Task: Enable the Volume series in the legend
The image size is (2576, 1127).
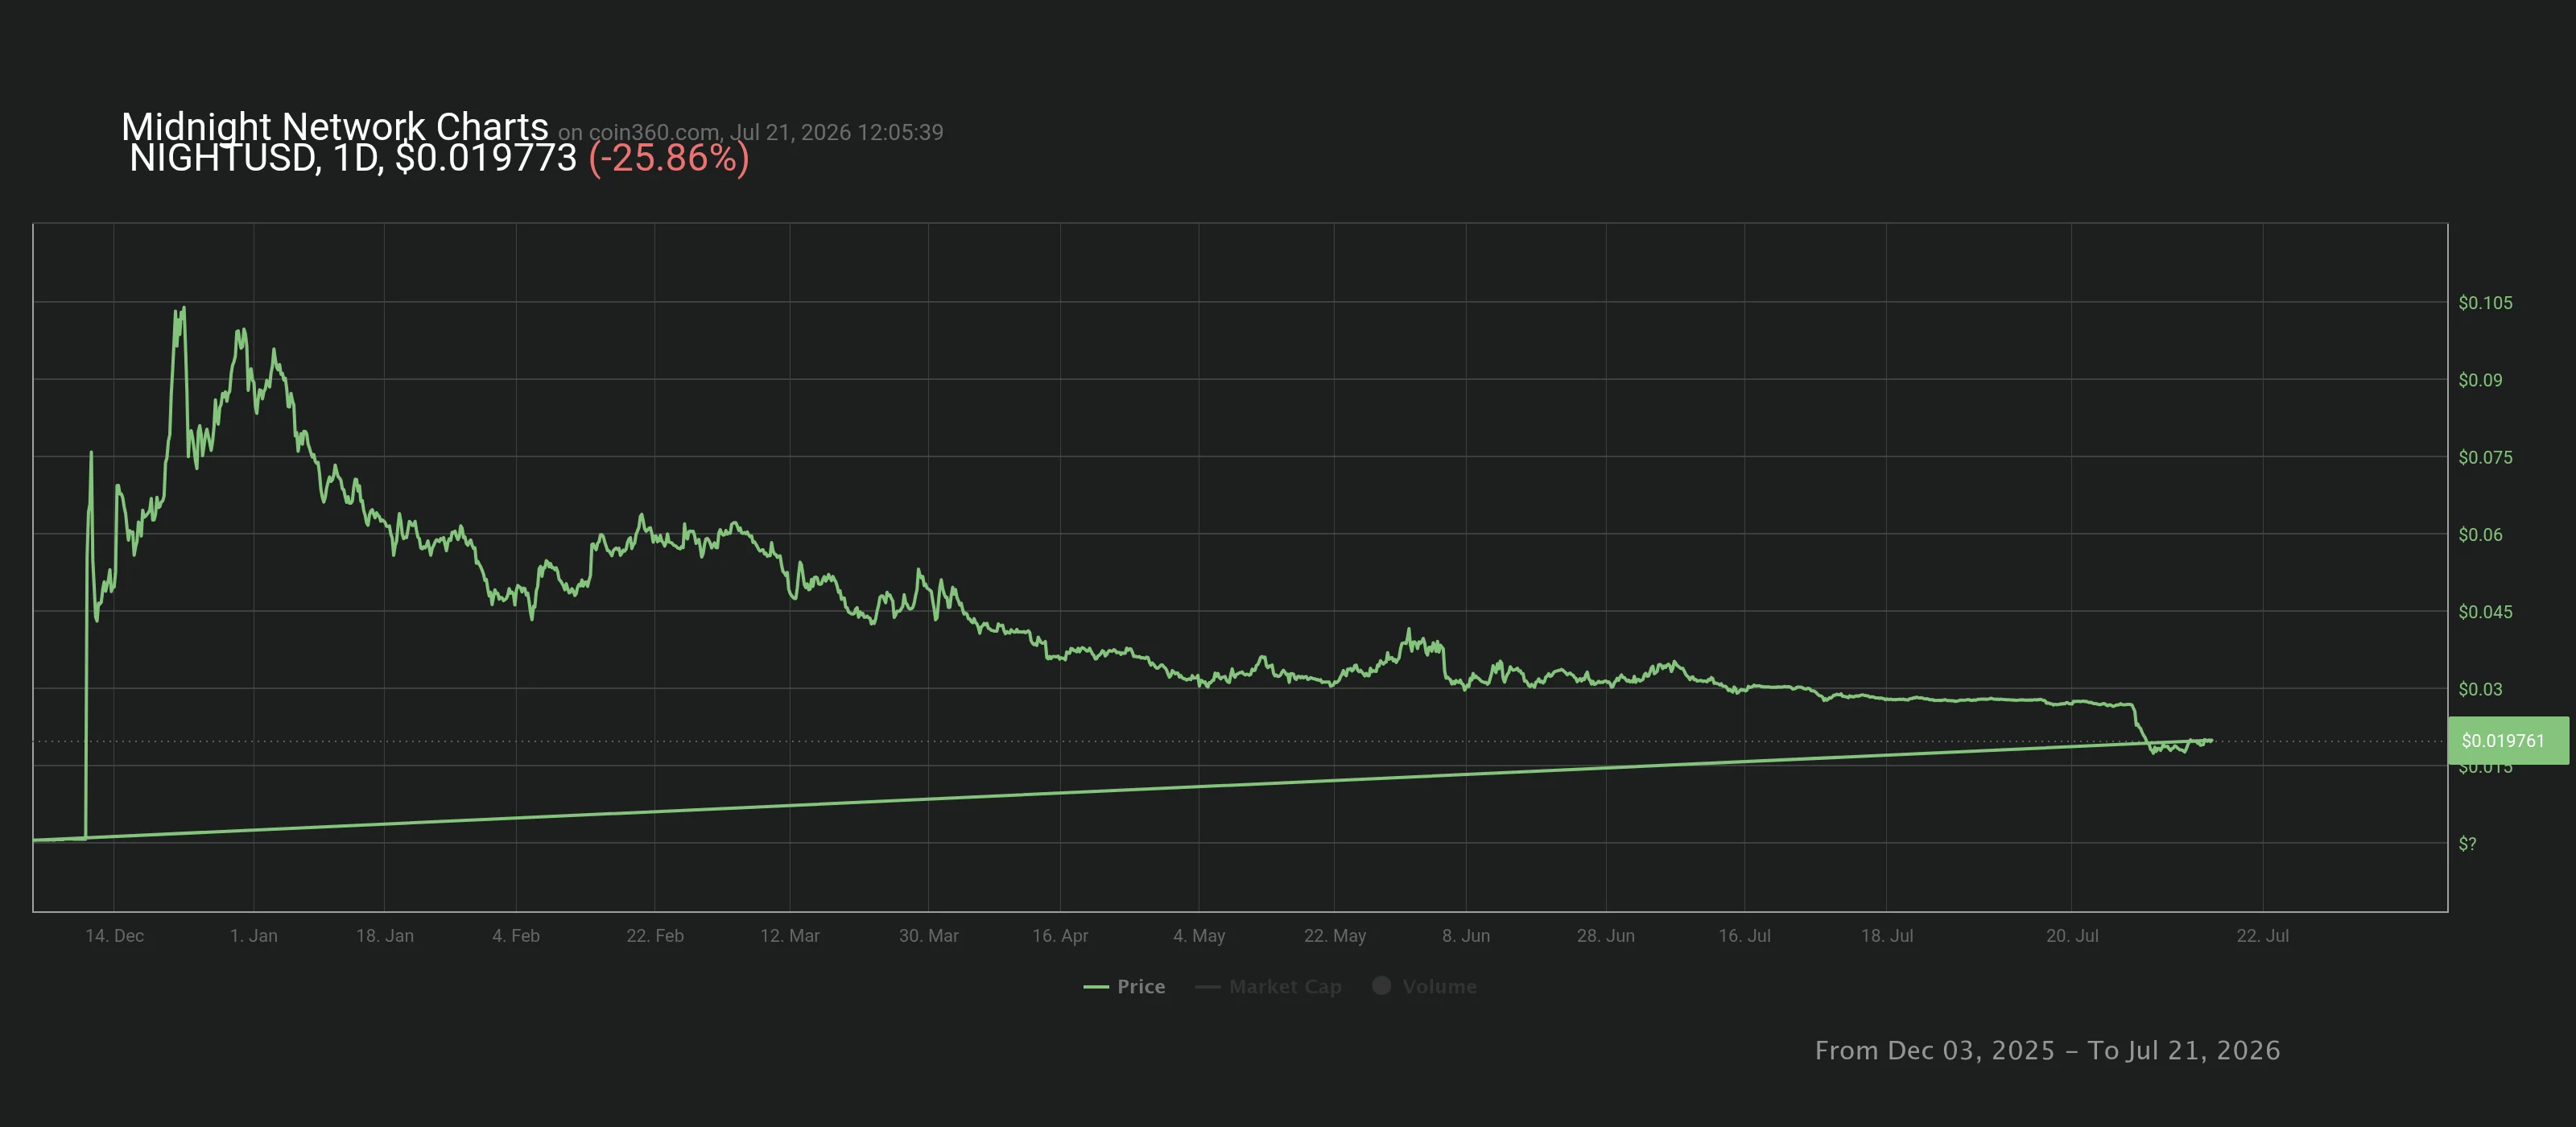Action: [x=1424, y=986]
